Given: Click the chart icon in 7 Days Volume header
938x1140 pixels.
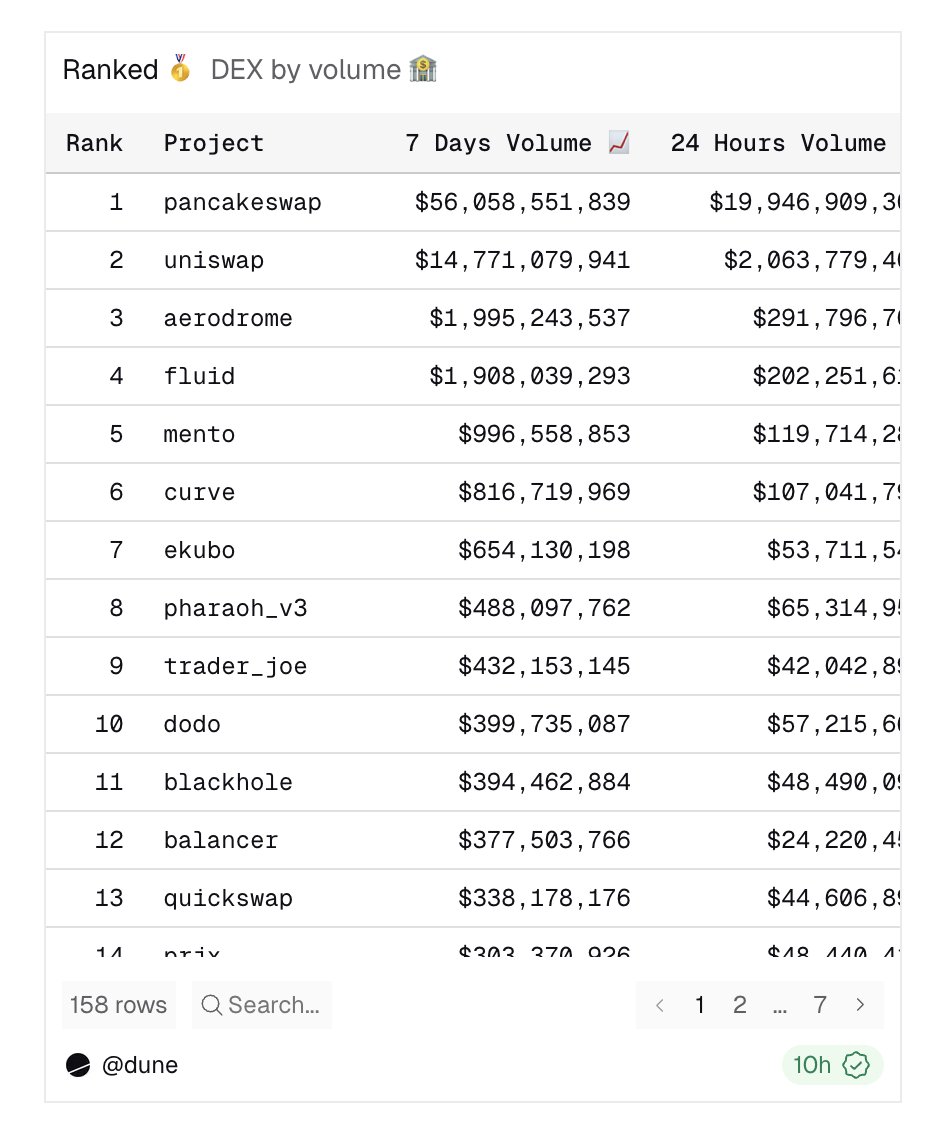Looking at the screenshot, I should 619,143.
